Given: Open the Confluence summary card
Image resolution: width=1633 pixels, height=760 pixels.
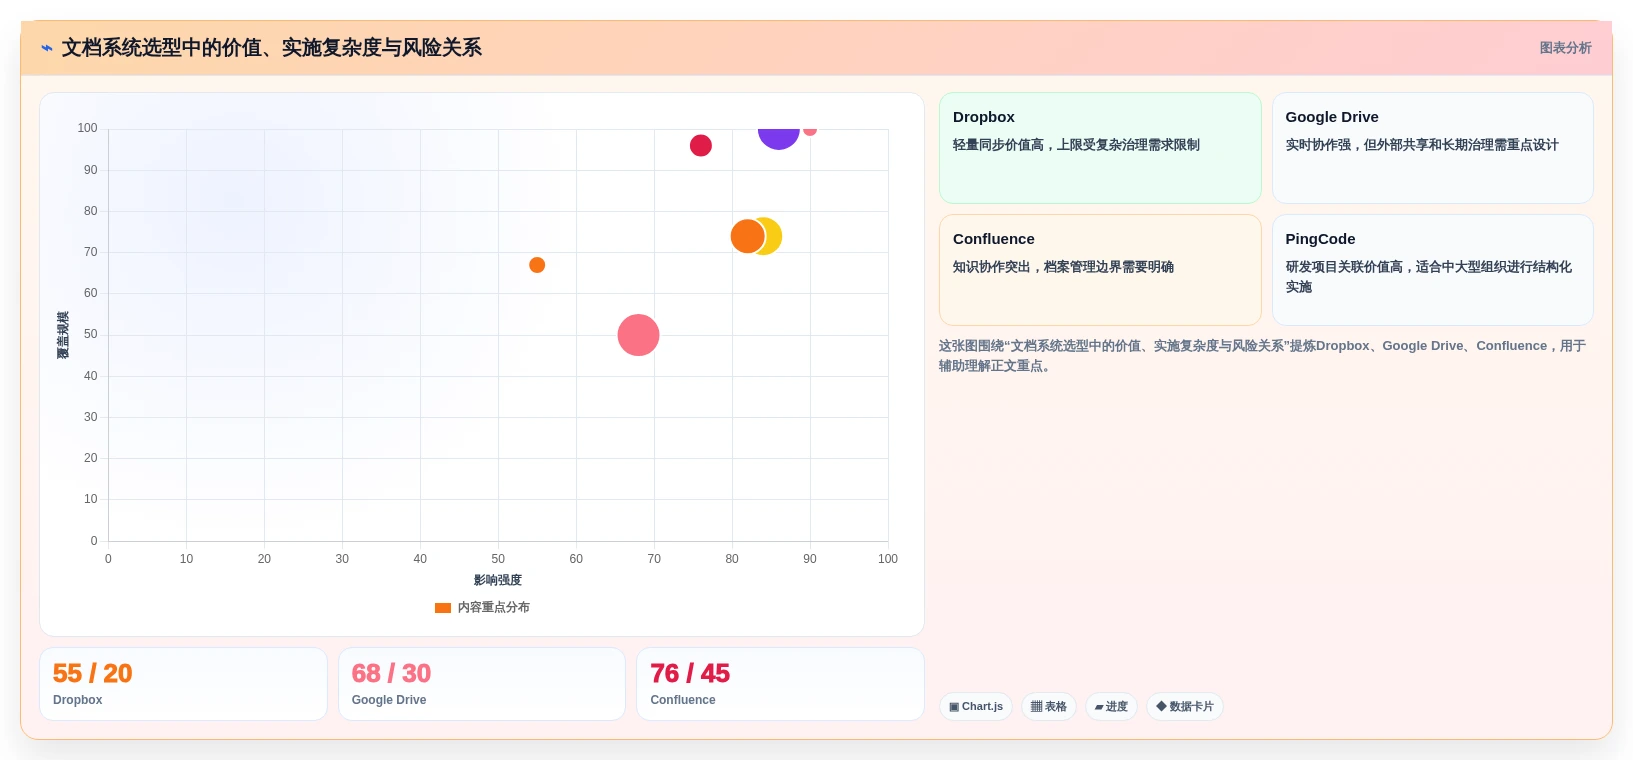Looking at the screenshot, I should pyautogui.click(x=1100, y=270).
